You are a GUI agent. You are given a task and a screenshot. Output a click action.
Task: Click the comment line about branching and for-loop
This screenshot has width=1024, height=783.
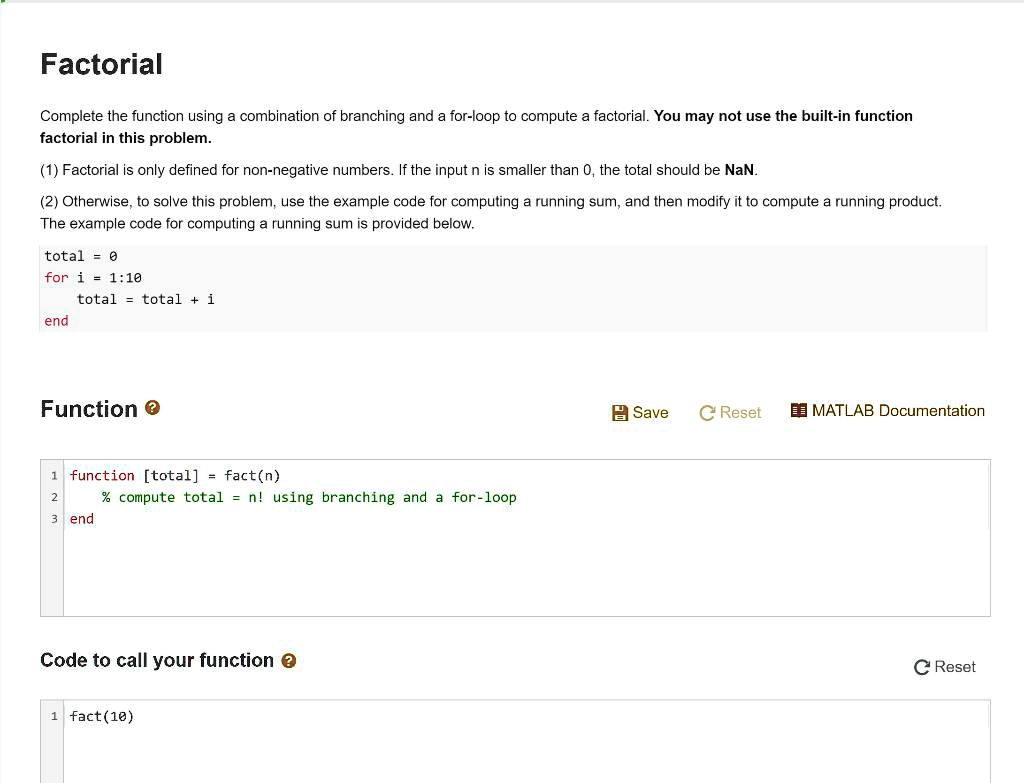point(309,497)
